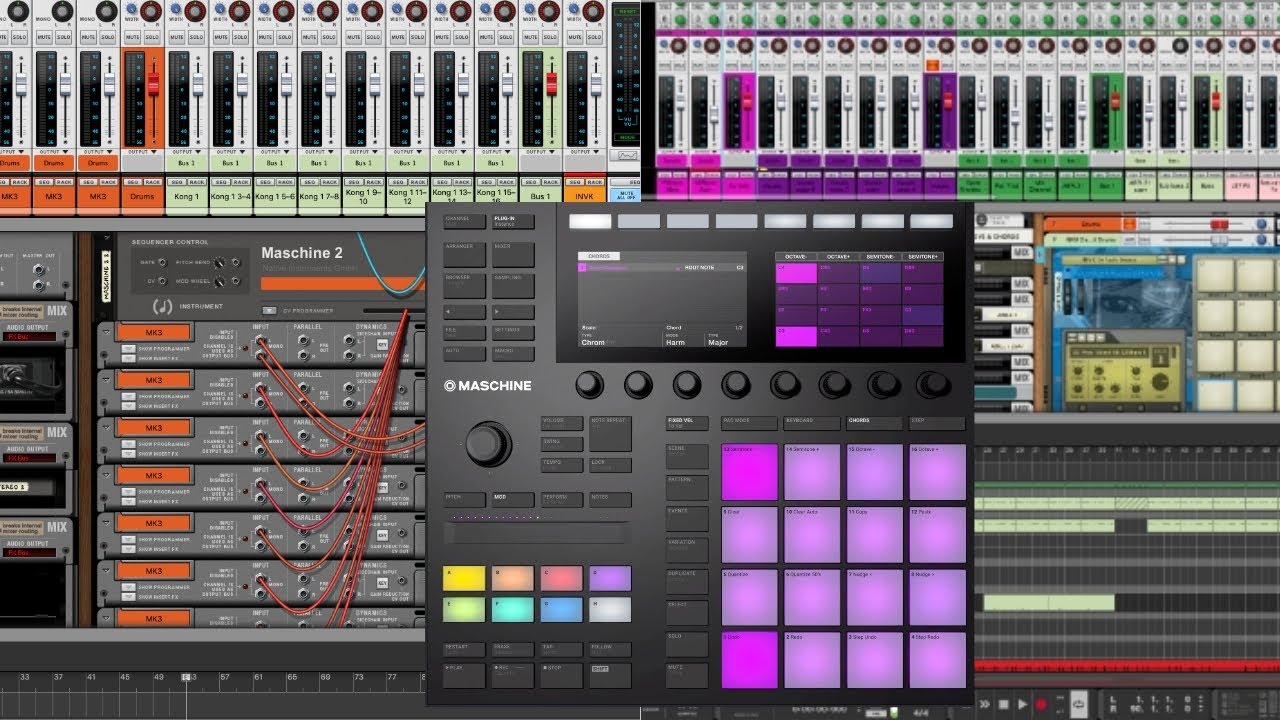This screenshot has width=1280, height=720.
Task: Select yellow group A pad
Action: 464,578
